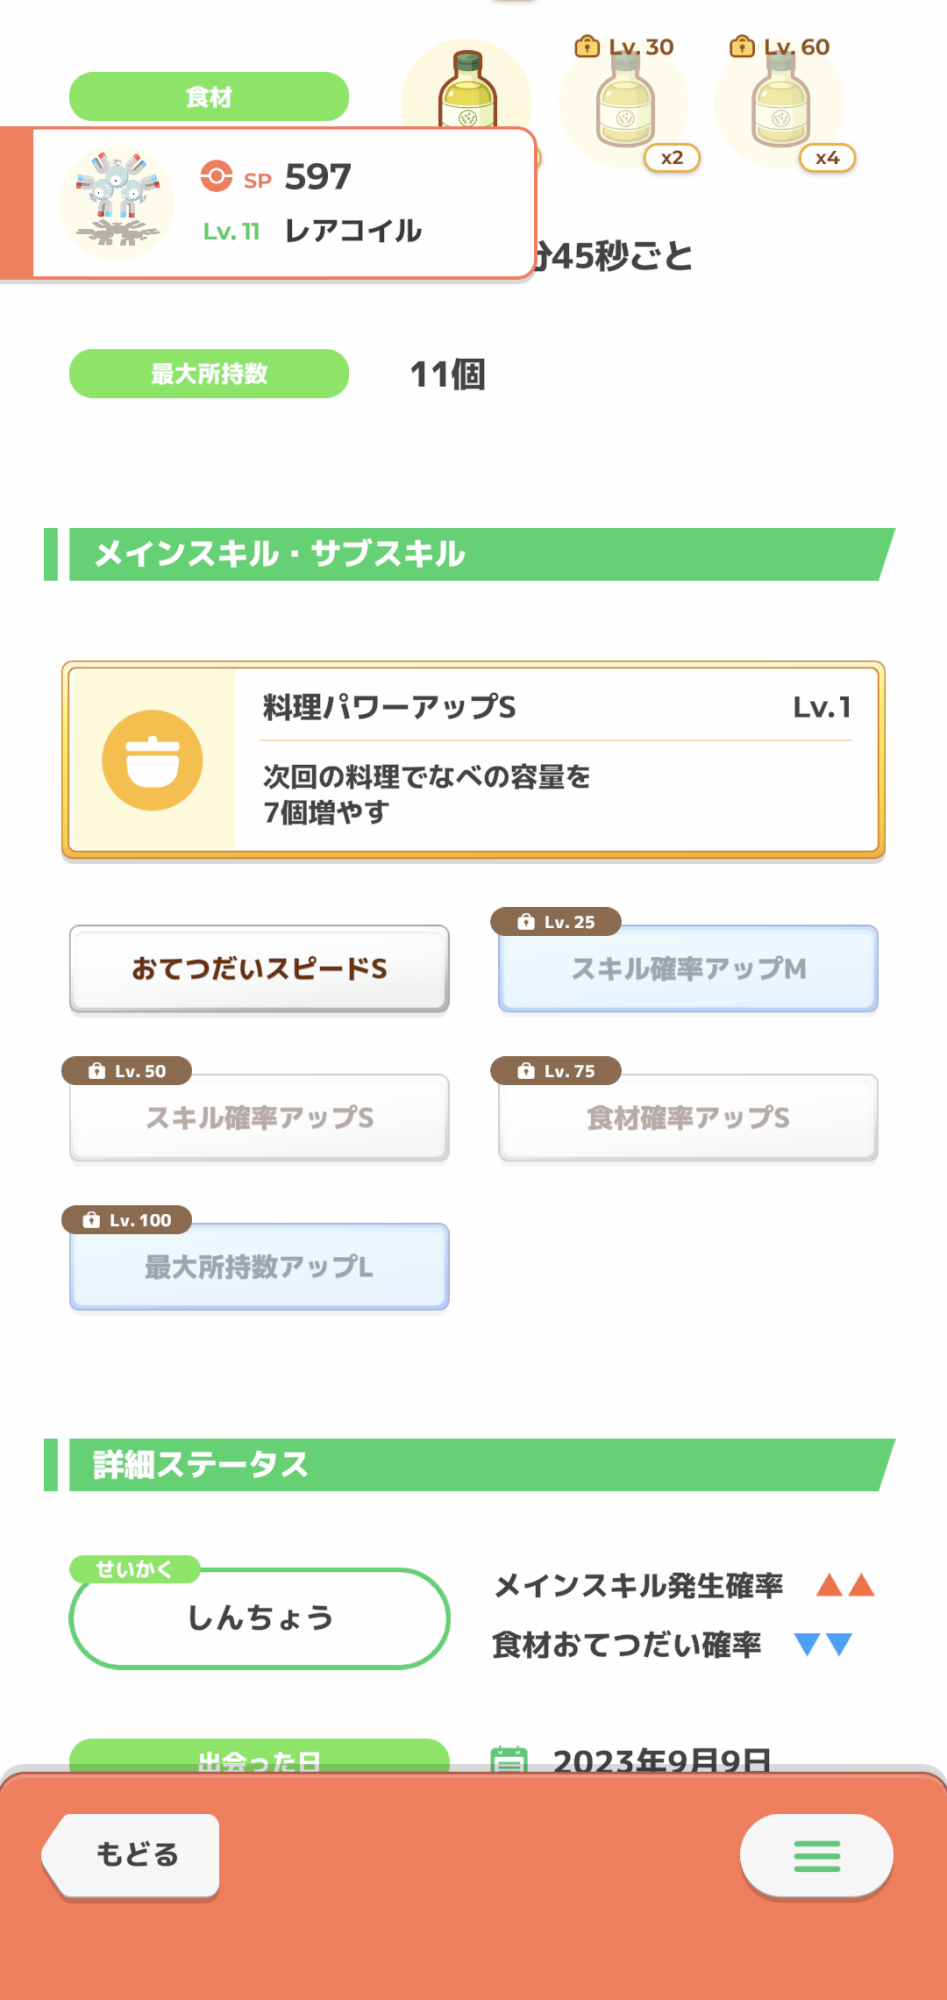Tap the red up-arrows for メインスキル発生確率
This screenshot has width=947, height=2000.
click(x=845, y=1585)
